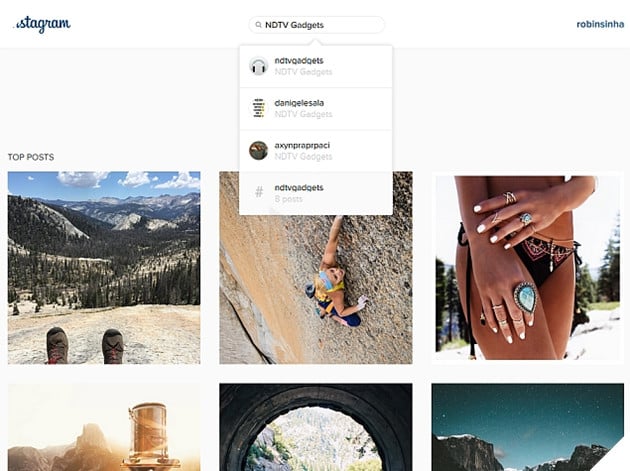Click the headphones avatar of ndtvgadgets

[x=258, y=66]
